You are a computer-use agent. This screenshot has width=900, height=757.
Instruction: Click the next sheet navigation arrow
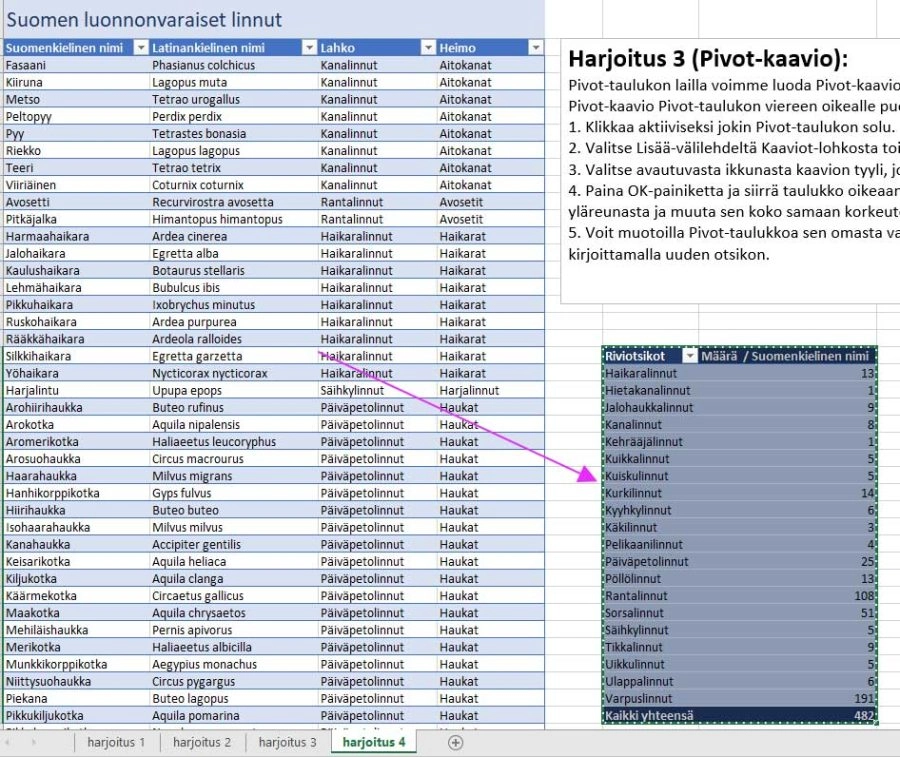35,743
